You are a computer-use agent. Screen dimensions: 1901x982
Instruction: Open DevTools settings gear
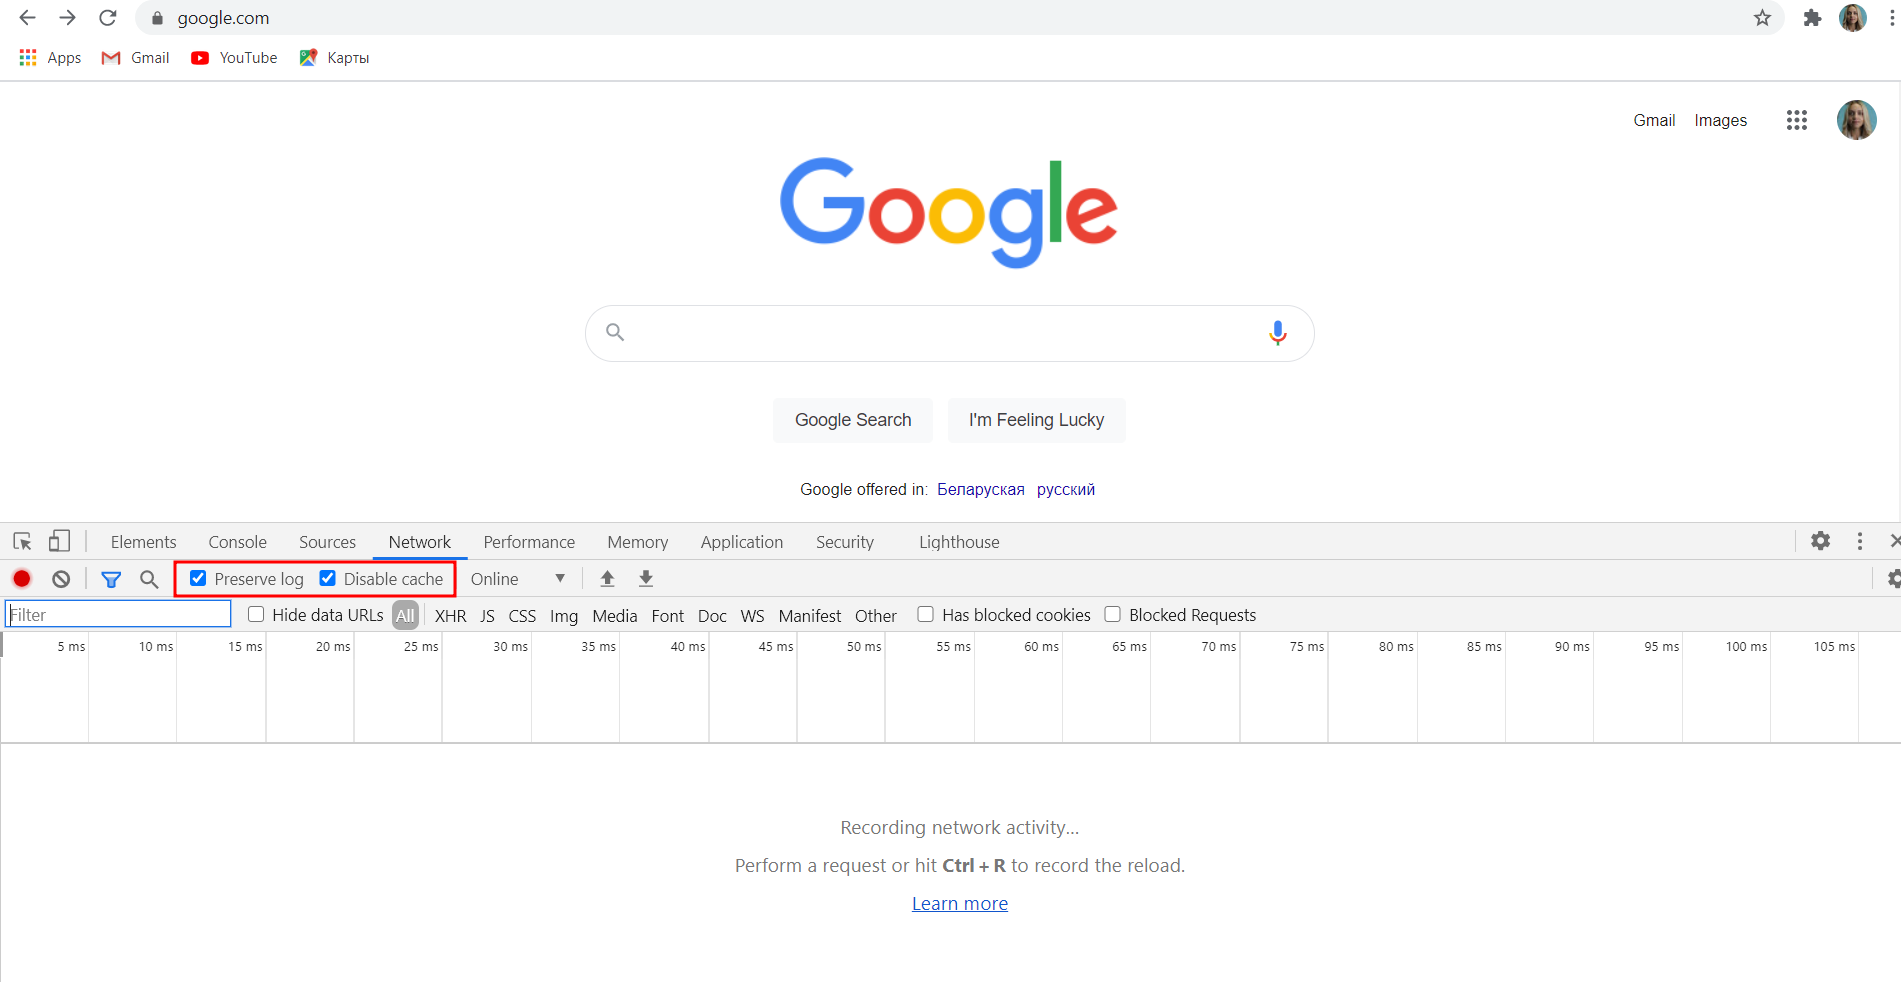1820,541
